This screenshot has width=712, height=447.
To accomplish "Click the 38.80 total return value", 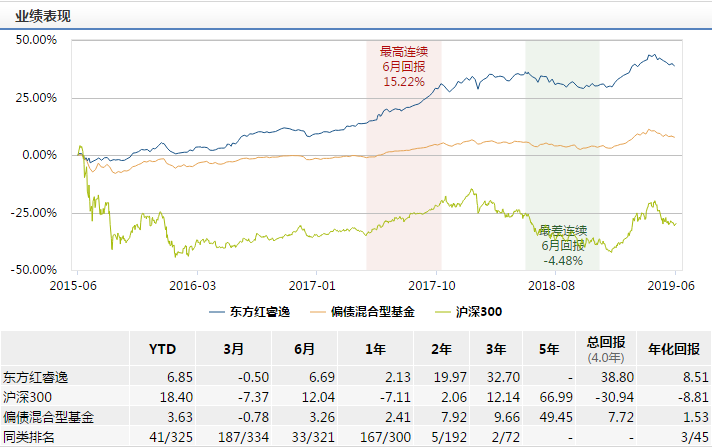I will (x=617, y=377).
